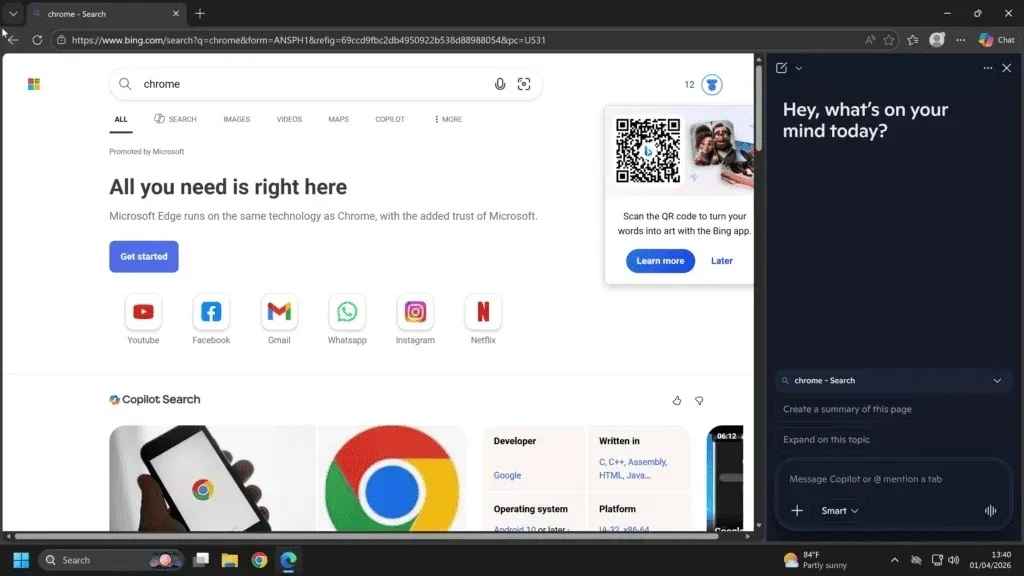Open visual search camera icon
Viewport: 1024px width, 576px height.
(x=524, y=84)
